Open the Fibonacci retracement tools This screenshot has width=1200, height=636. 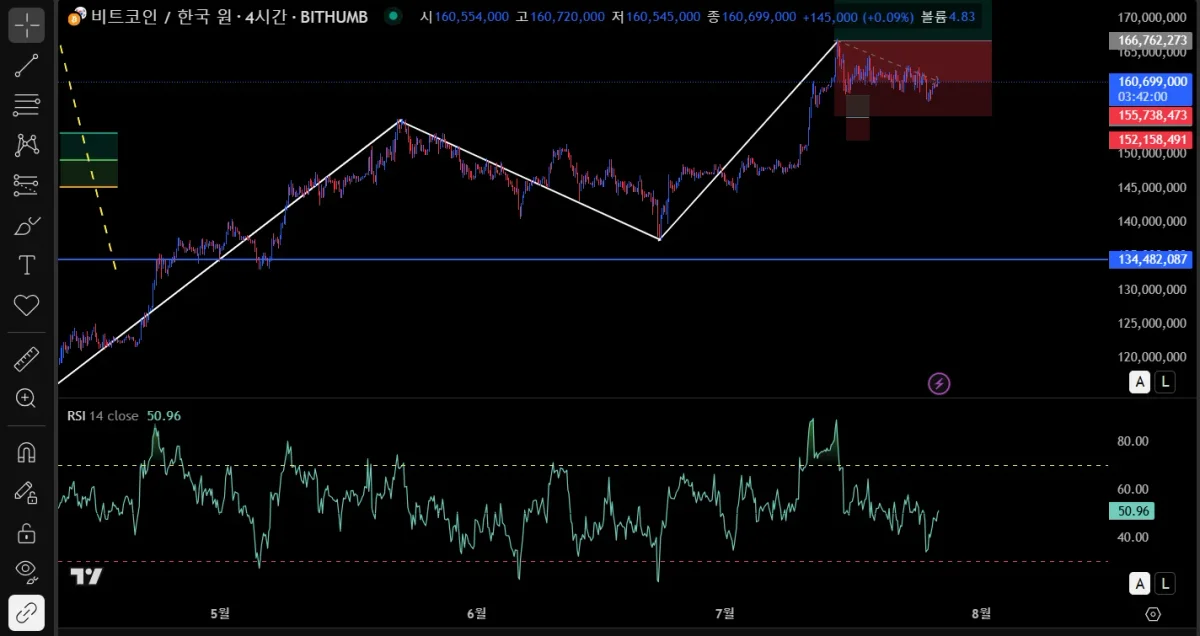point(26,104)
